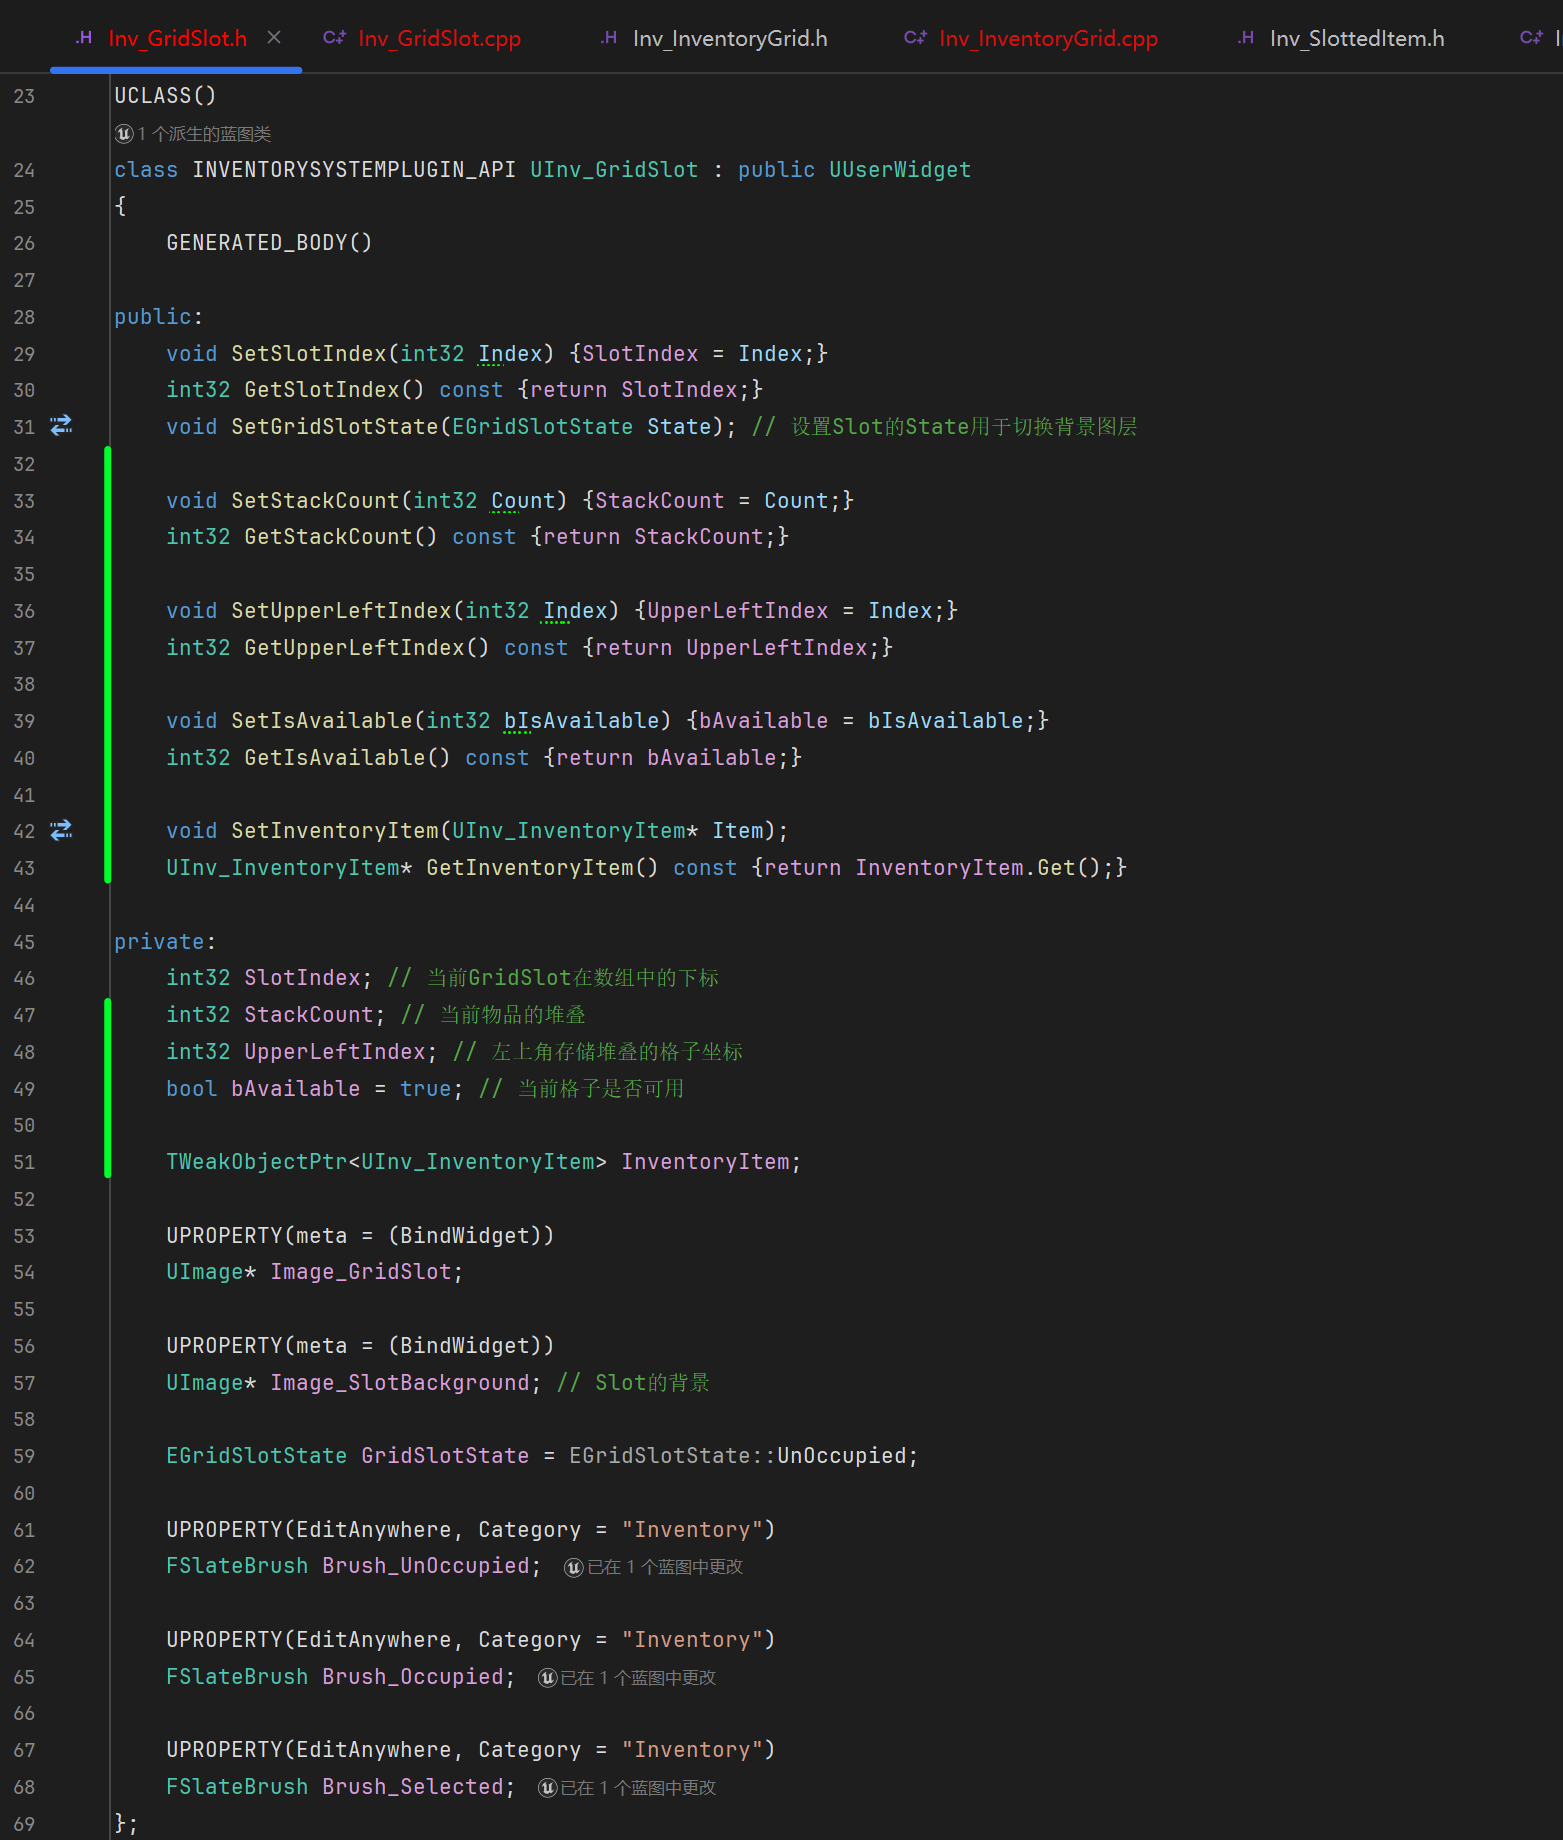This screenshot has width=1563, height=1840.
Task: Click the SetGridSlotState function name
Action: [x=335, y=427]
